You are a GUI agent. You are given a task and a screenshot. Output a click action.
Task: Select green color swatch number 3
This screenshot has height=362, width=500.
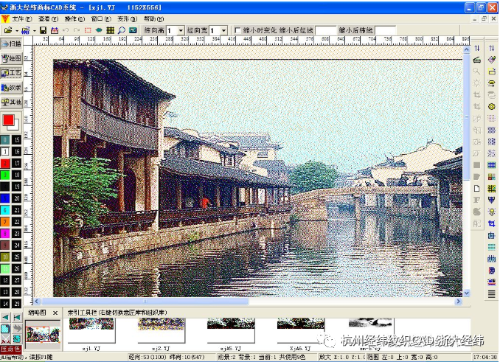coord(5,175)
